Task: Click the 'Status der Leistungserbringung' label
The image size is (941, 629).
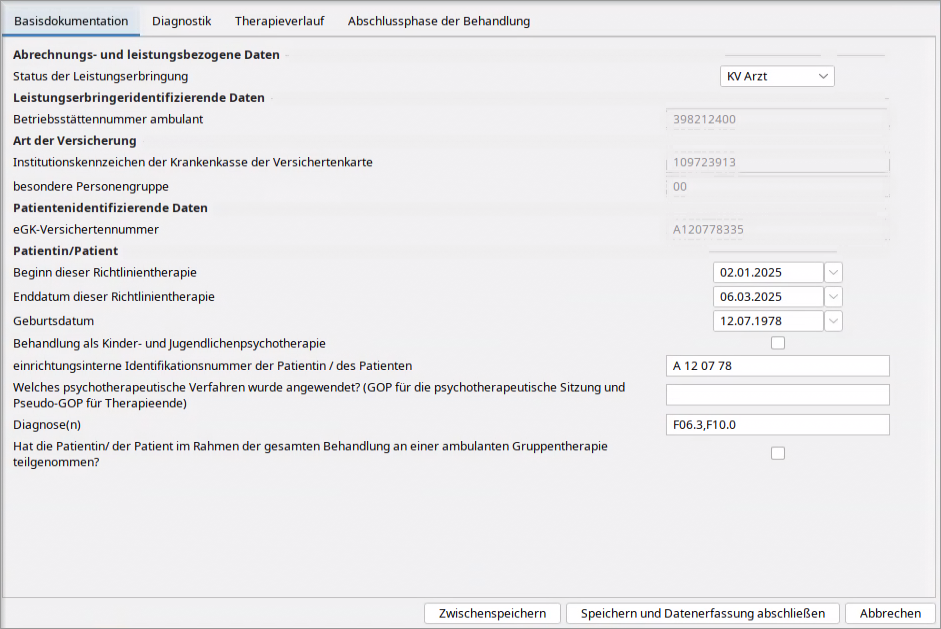Action: (x=100, y=76)
